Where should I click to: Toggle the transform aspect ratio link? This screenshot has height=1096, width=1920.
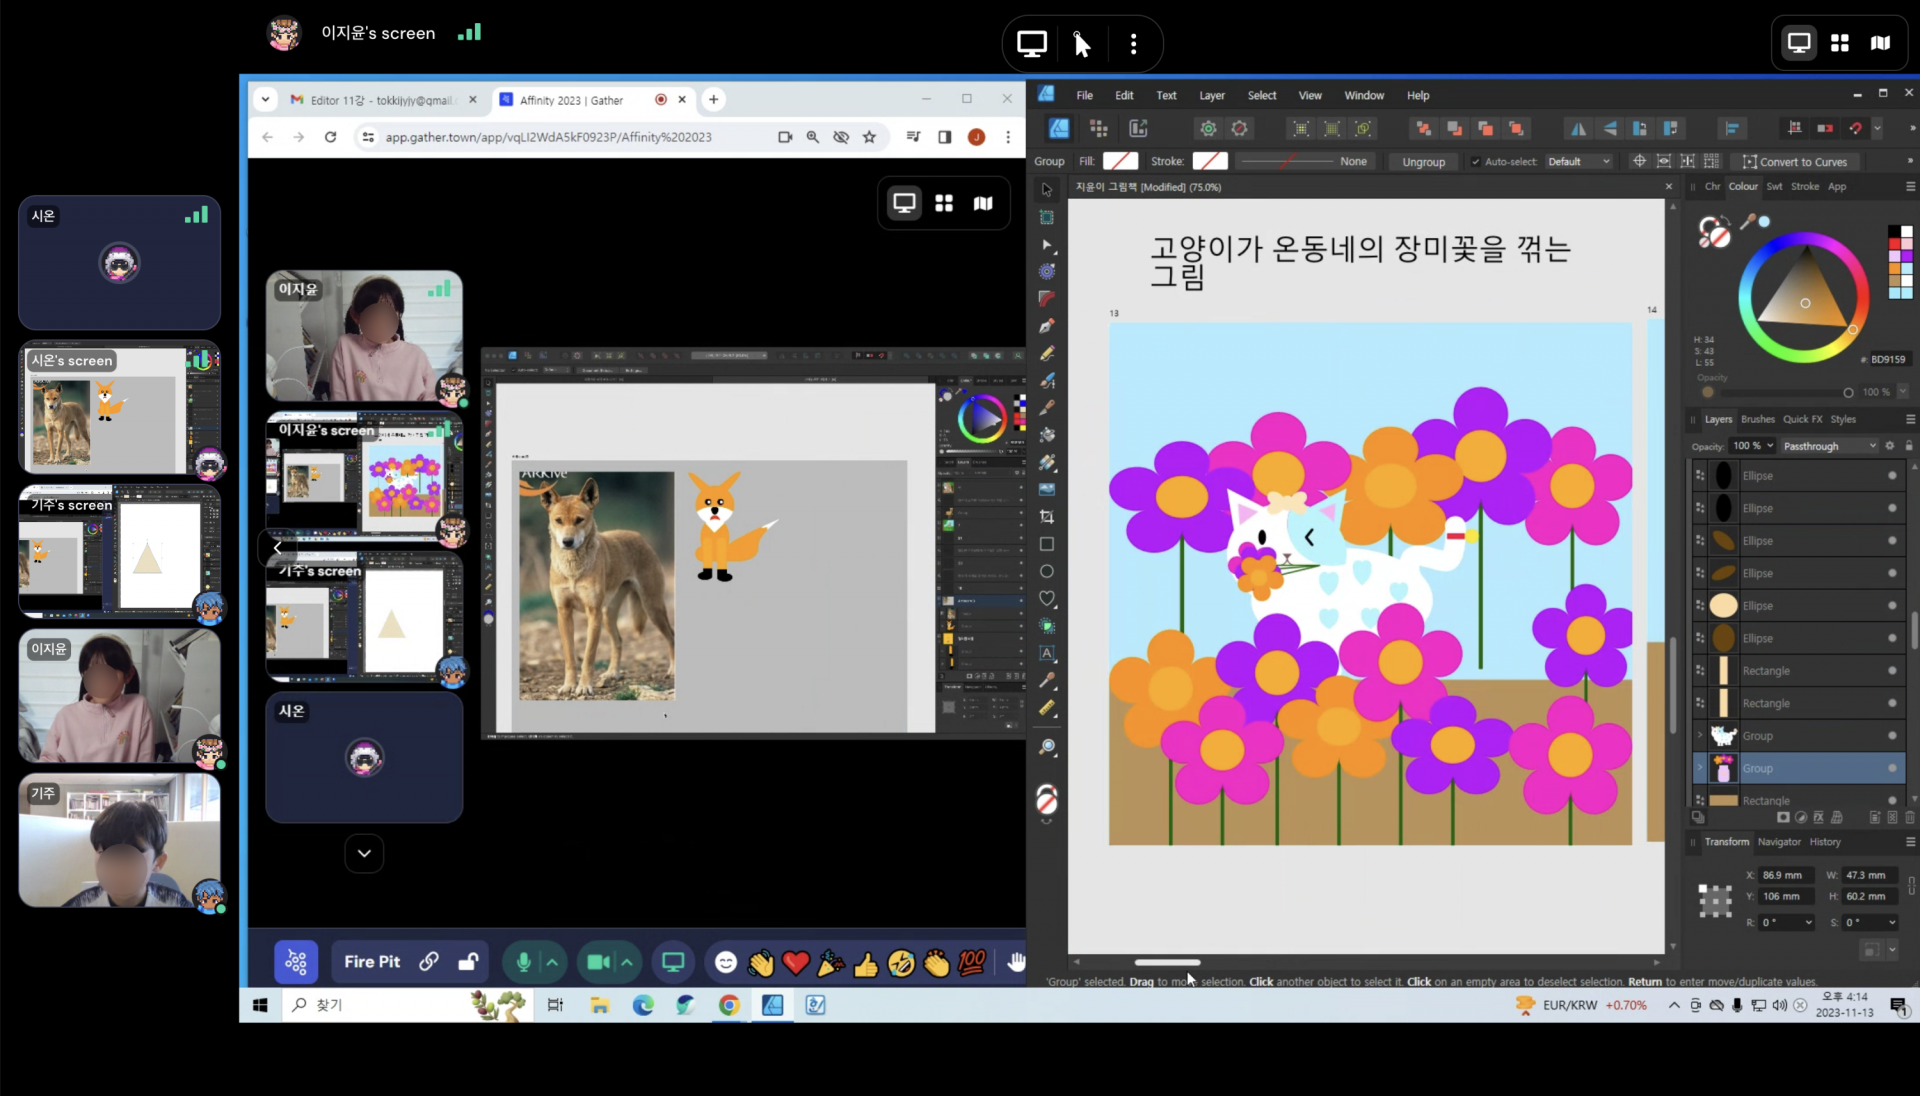[1911, 886]
